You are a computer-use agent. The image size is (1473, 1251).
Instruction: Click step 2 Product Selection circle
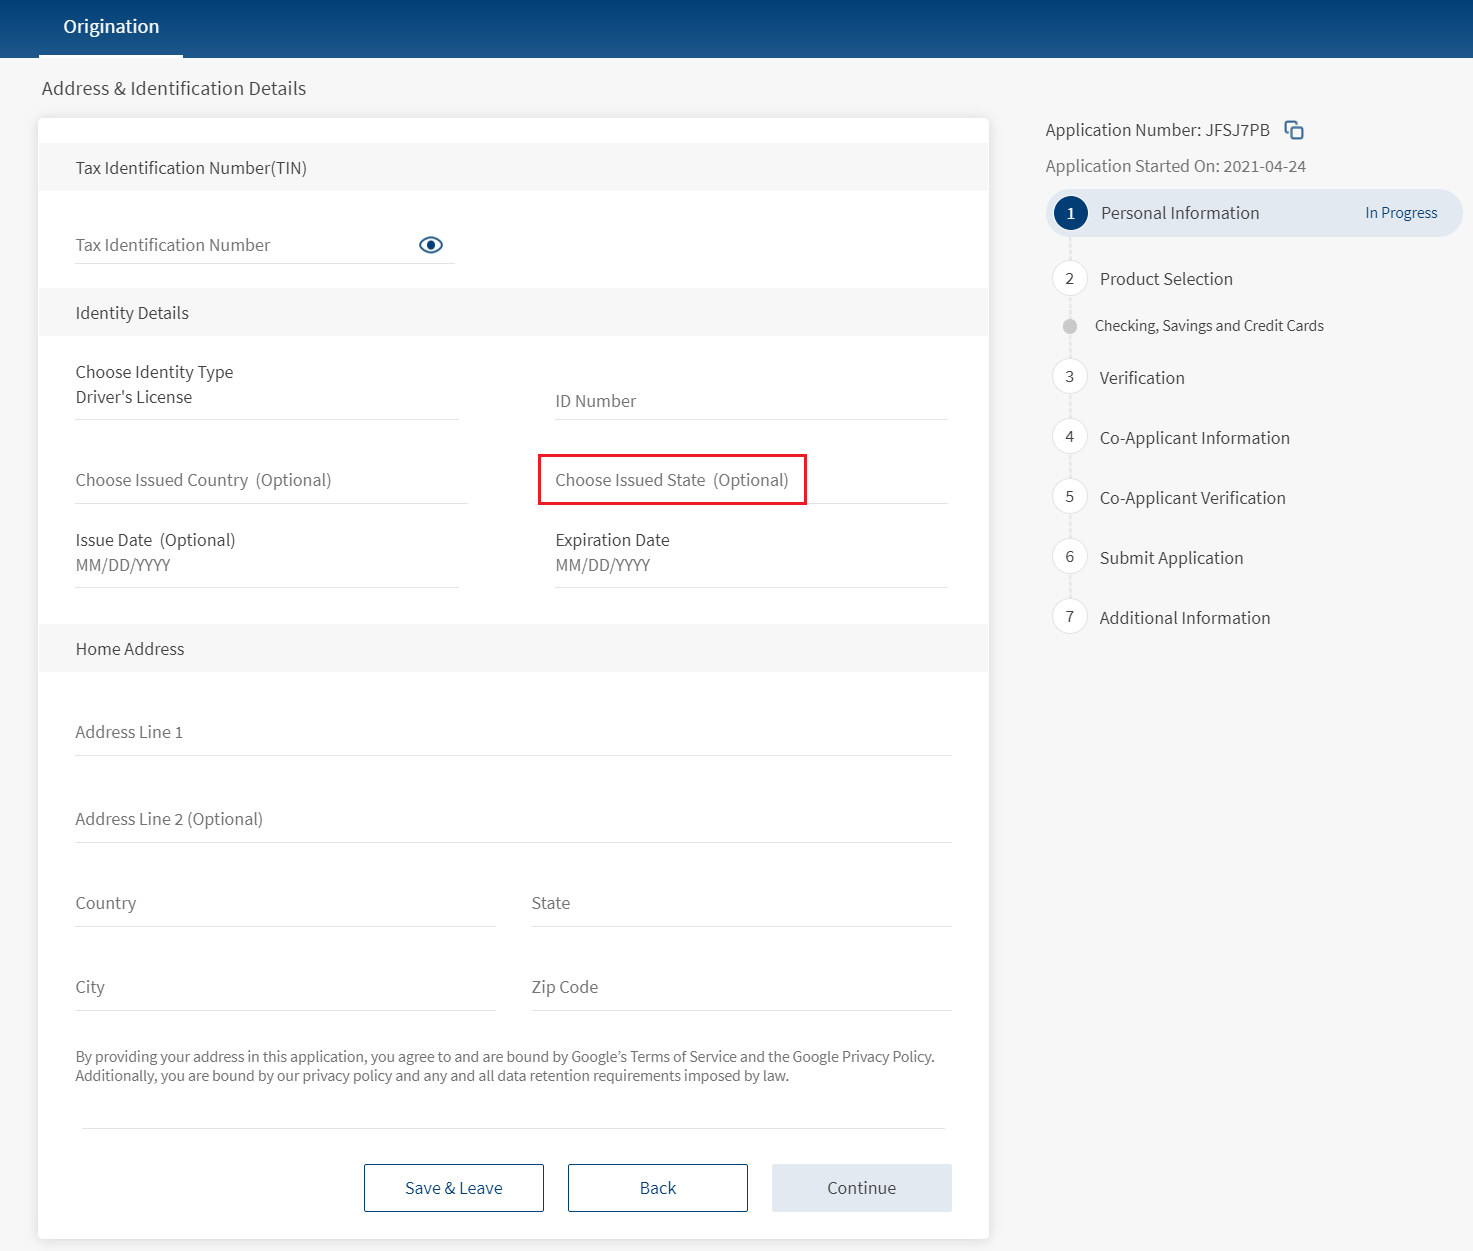coord(1070,279)
